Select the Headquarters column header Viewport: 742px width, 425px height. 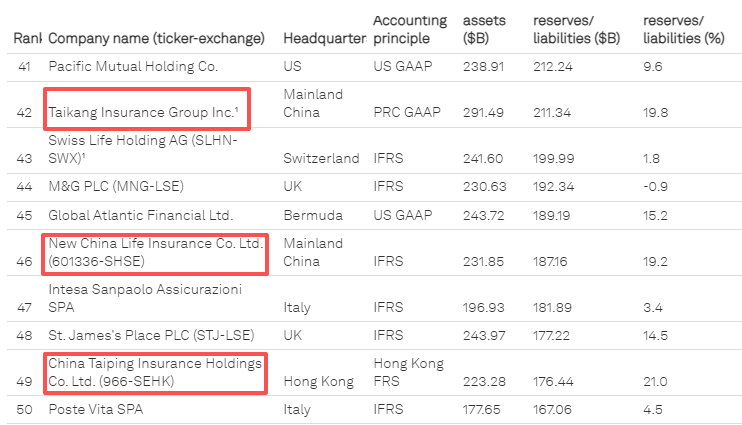coord(321,38)
